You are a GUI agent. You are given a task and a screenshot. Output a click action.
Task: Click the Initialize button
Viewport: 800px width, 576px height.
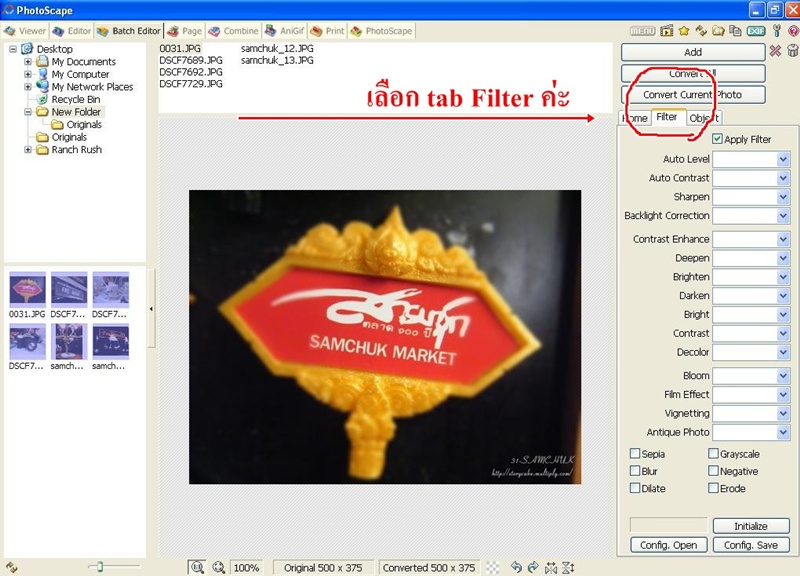751,526
